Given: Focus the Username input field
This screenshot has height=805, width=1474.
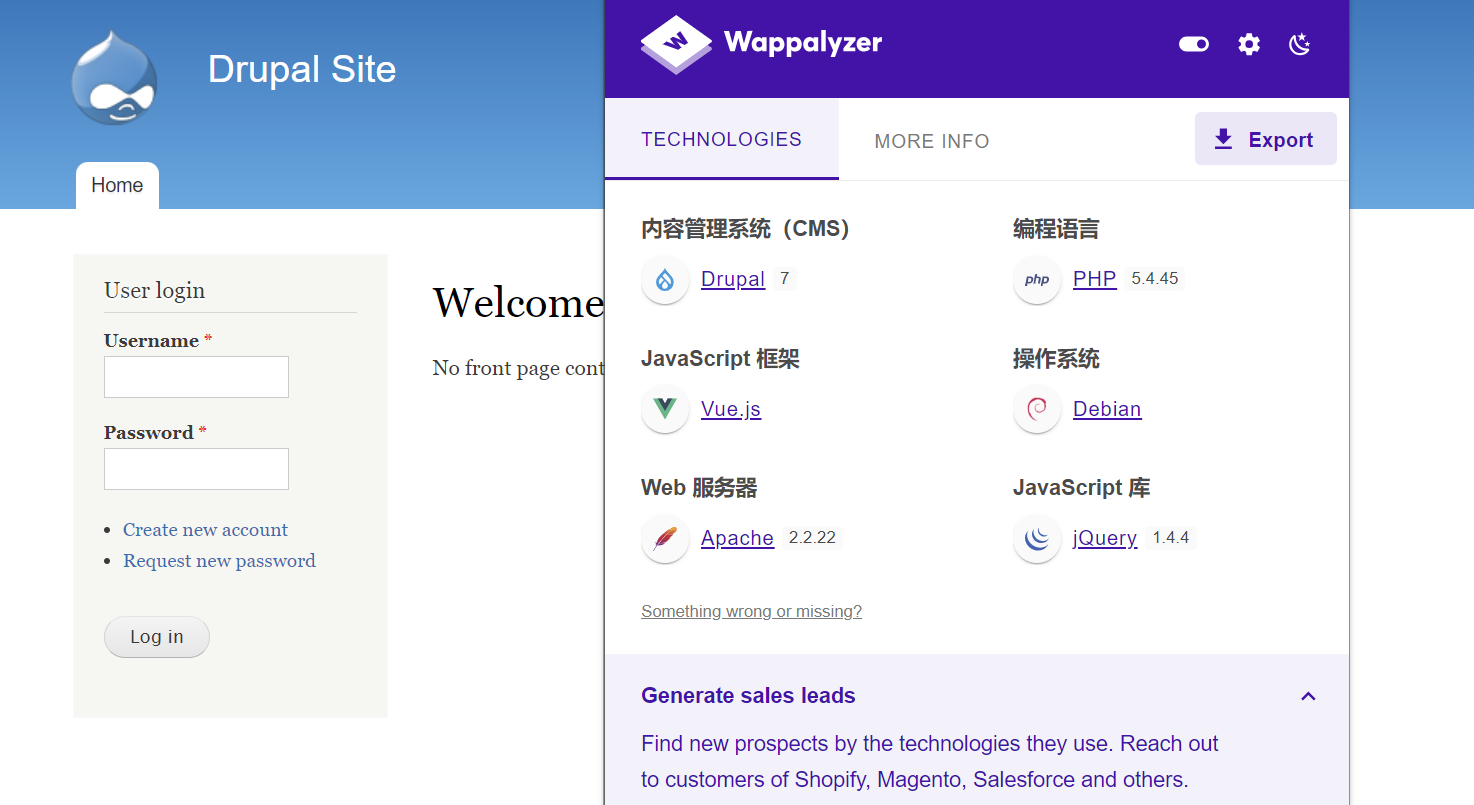Looking at the screenshot, I should [x=196, y=377].
